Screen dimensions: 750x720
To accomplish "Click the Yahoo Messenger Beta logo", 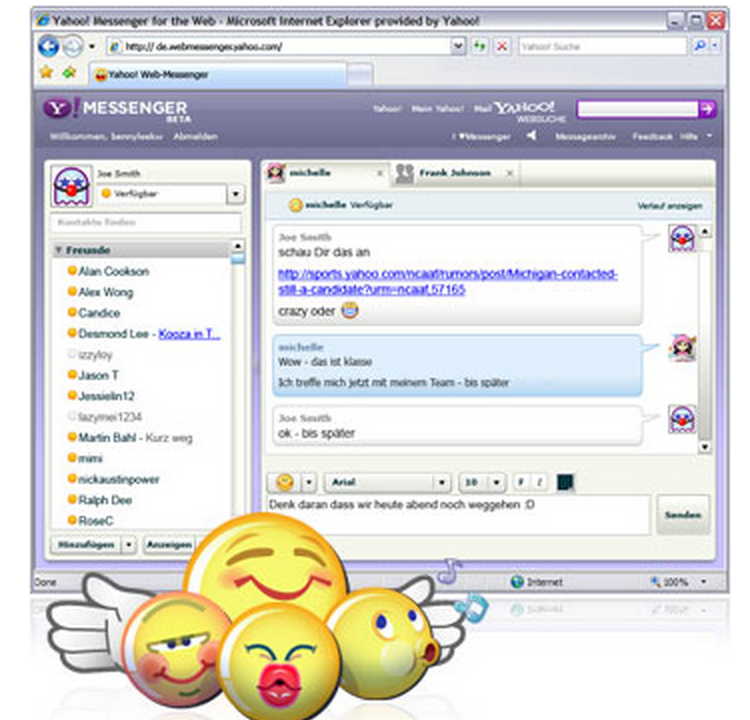I will [x=117, y=110].
